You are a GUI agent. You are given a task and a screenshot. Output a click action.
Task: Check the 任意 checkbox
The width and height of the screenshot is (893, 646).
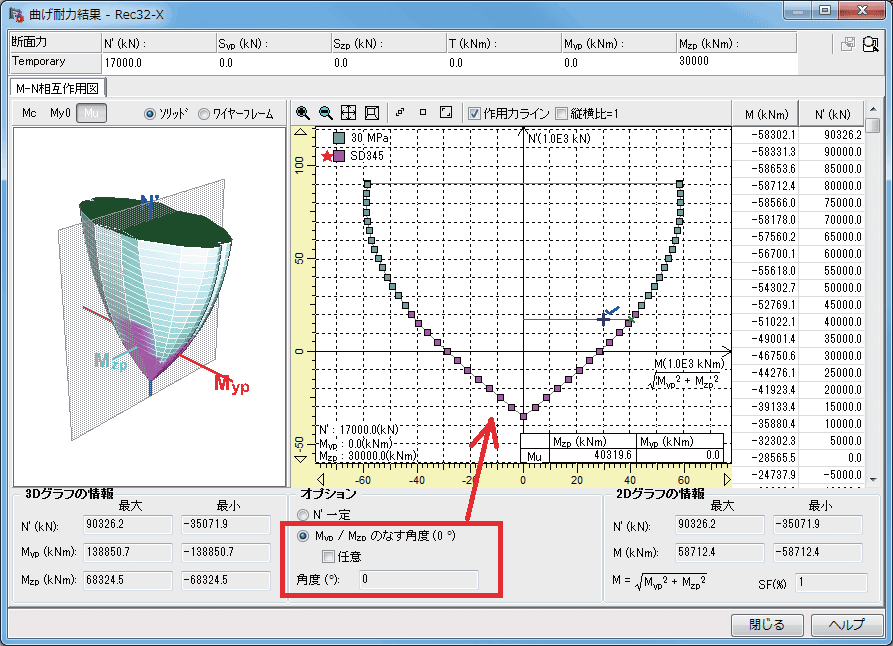tap(328, 556)
